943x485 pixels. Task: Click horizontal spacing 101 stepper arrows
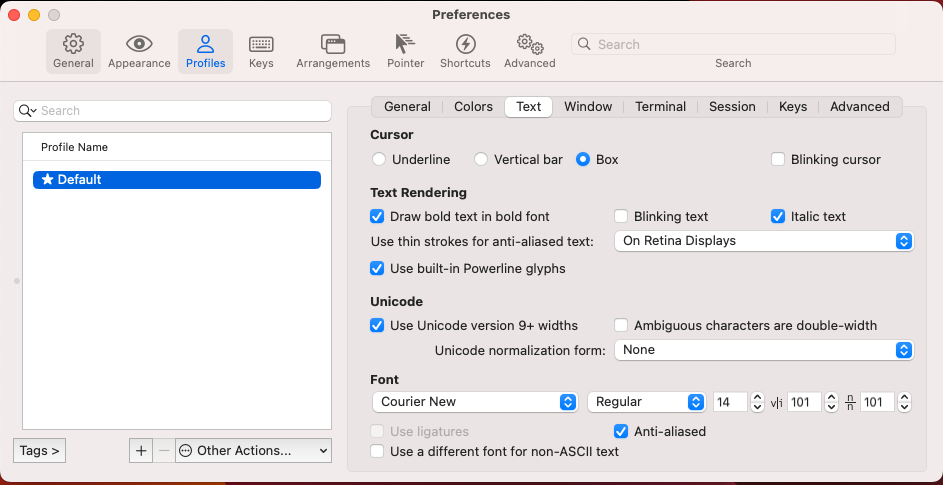point(905,402)
